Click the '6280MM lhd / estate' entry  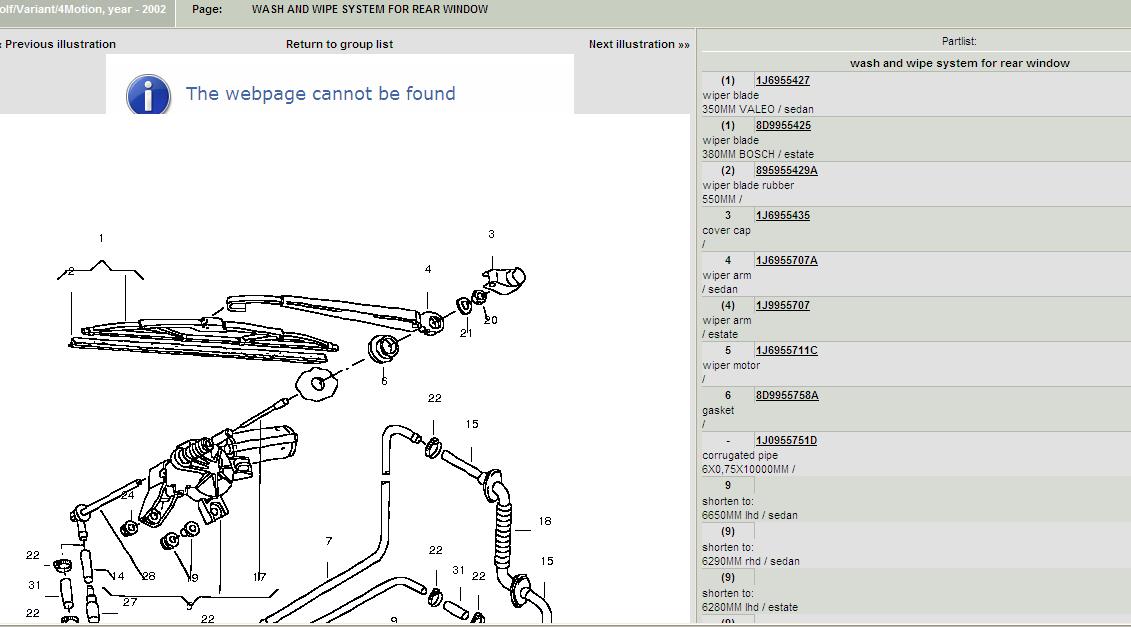click(749, 608)
